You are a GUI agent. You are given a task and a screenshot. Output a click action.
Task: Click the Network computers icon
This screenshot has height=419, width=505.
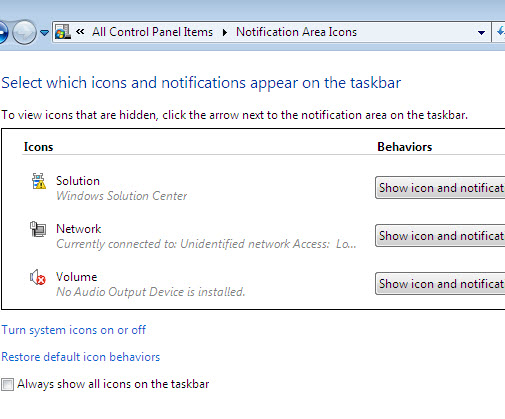(x=38, y=229)
